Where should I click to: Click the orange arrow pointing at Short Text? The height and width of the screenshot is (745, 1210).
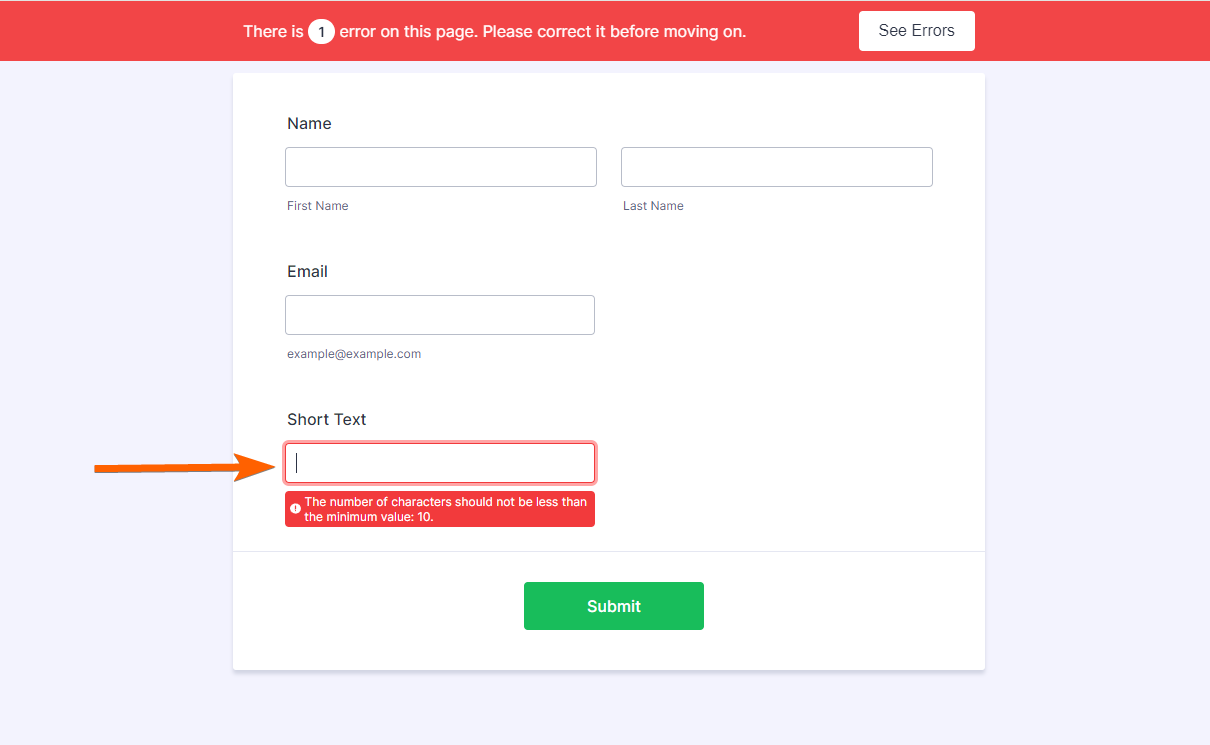pos(180,467)
